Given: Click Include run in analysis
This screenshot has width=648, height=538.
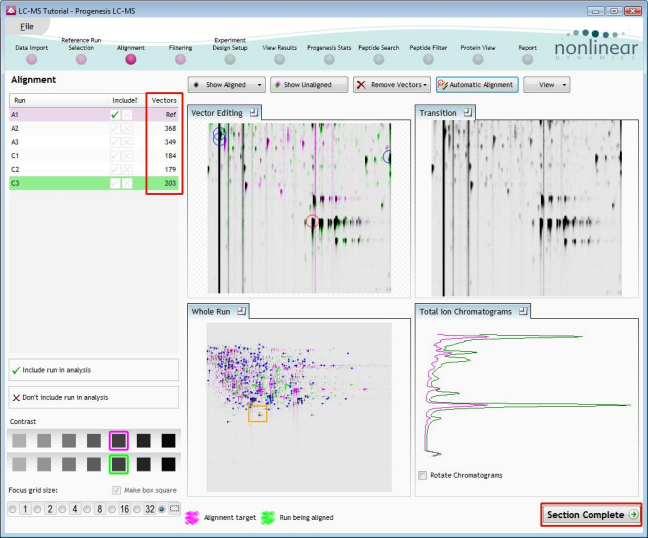Looking at the screenshot, I should click(x=94, y=370).
